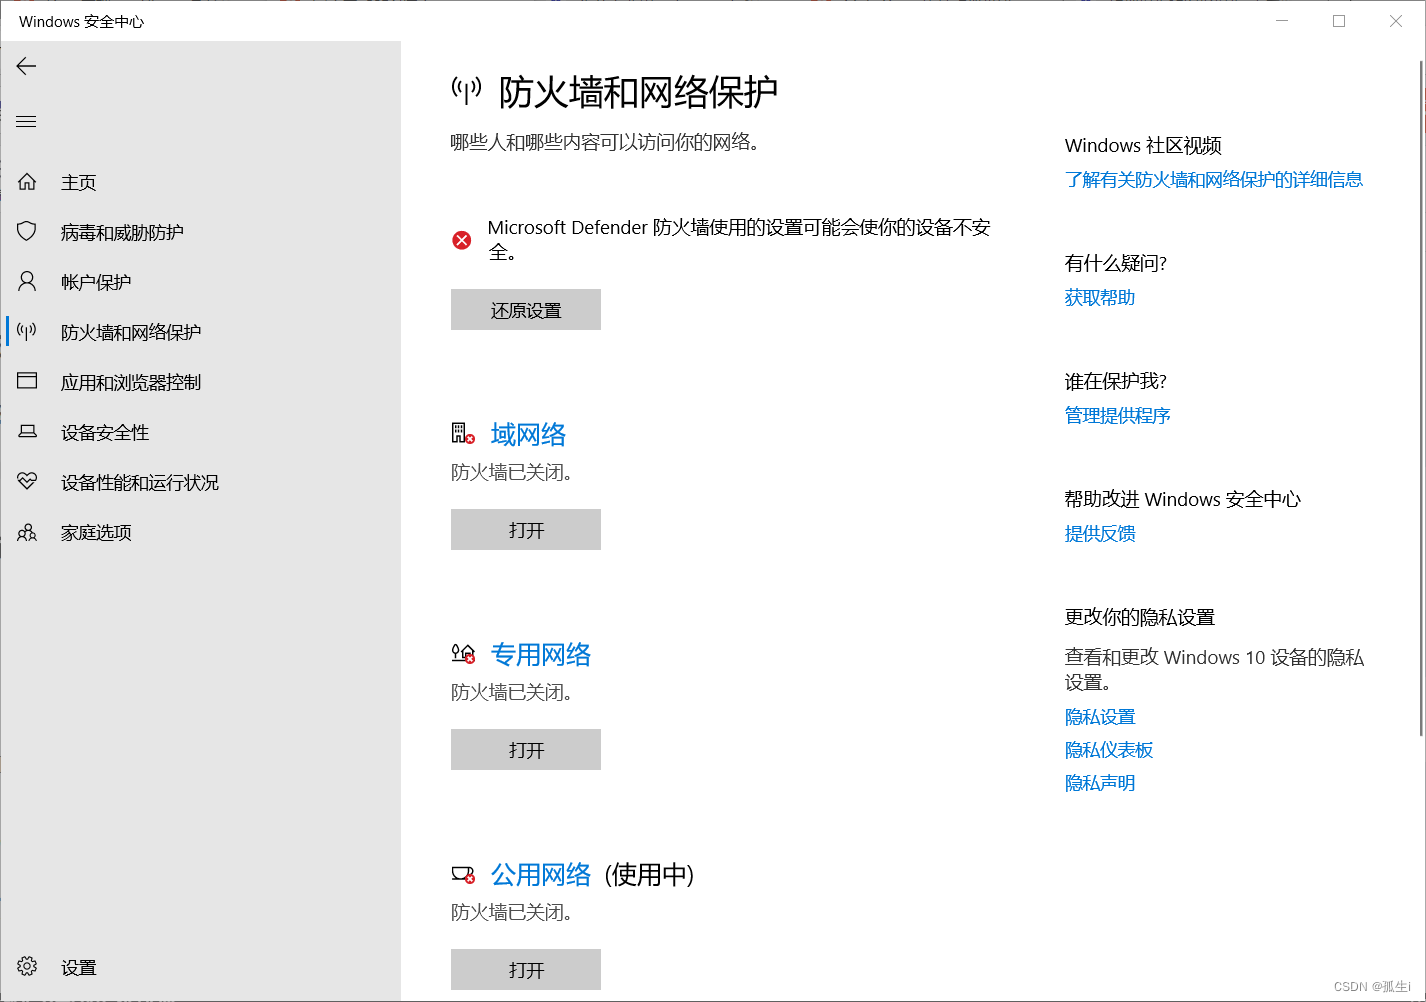Open the 主页 menu item

[x=200, y=182]
